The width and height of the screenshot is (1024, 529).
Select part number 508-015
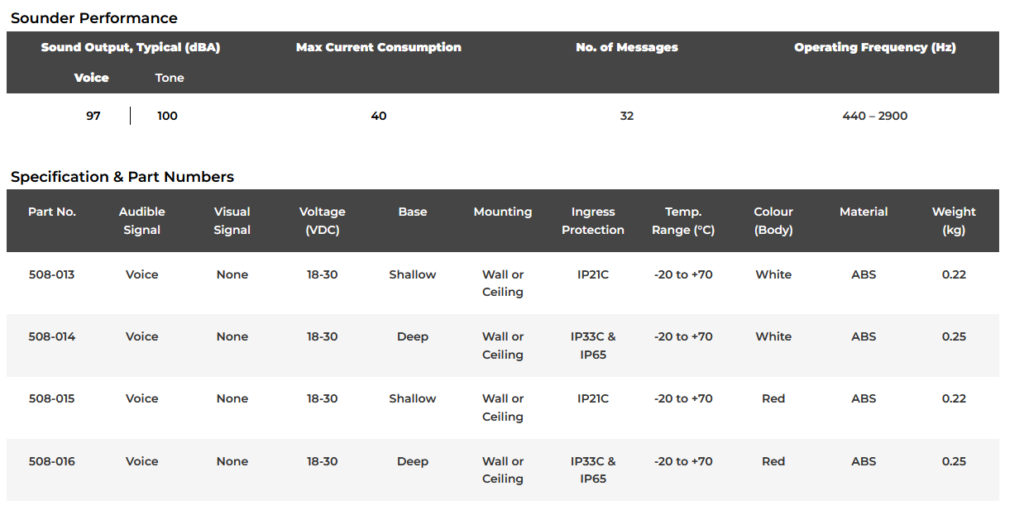pyautogui.click(x=52, y=398)
